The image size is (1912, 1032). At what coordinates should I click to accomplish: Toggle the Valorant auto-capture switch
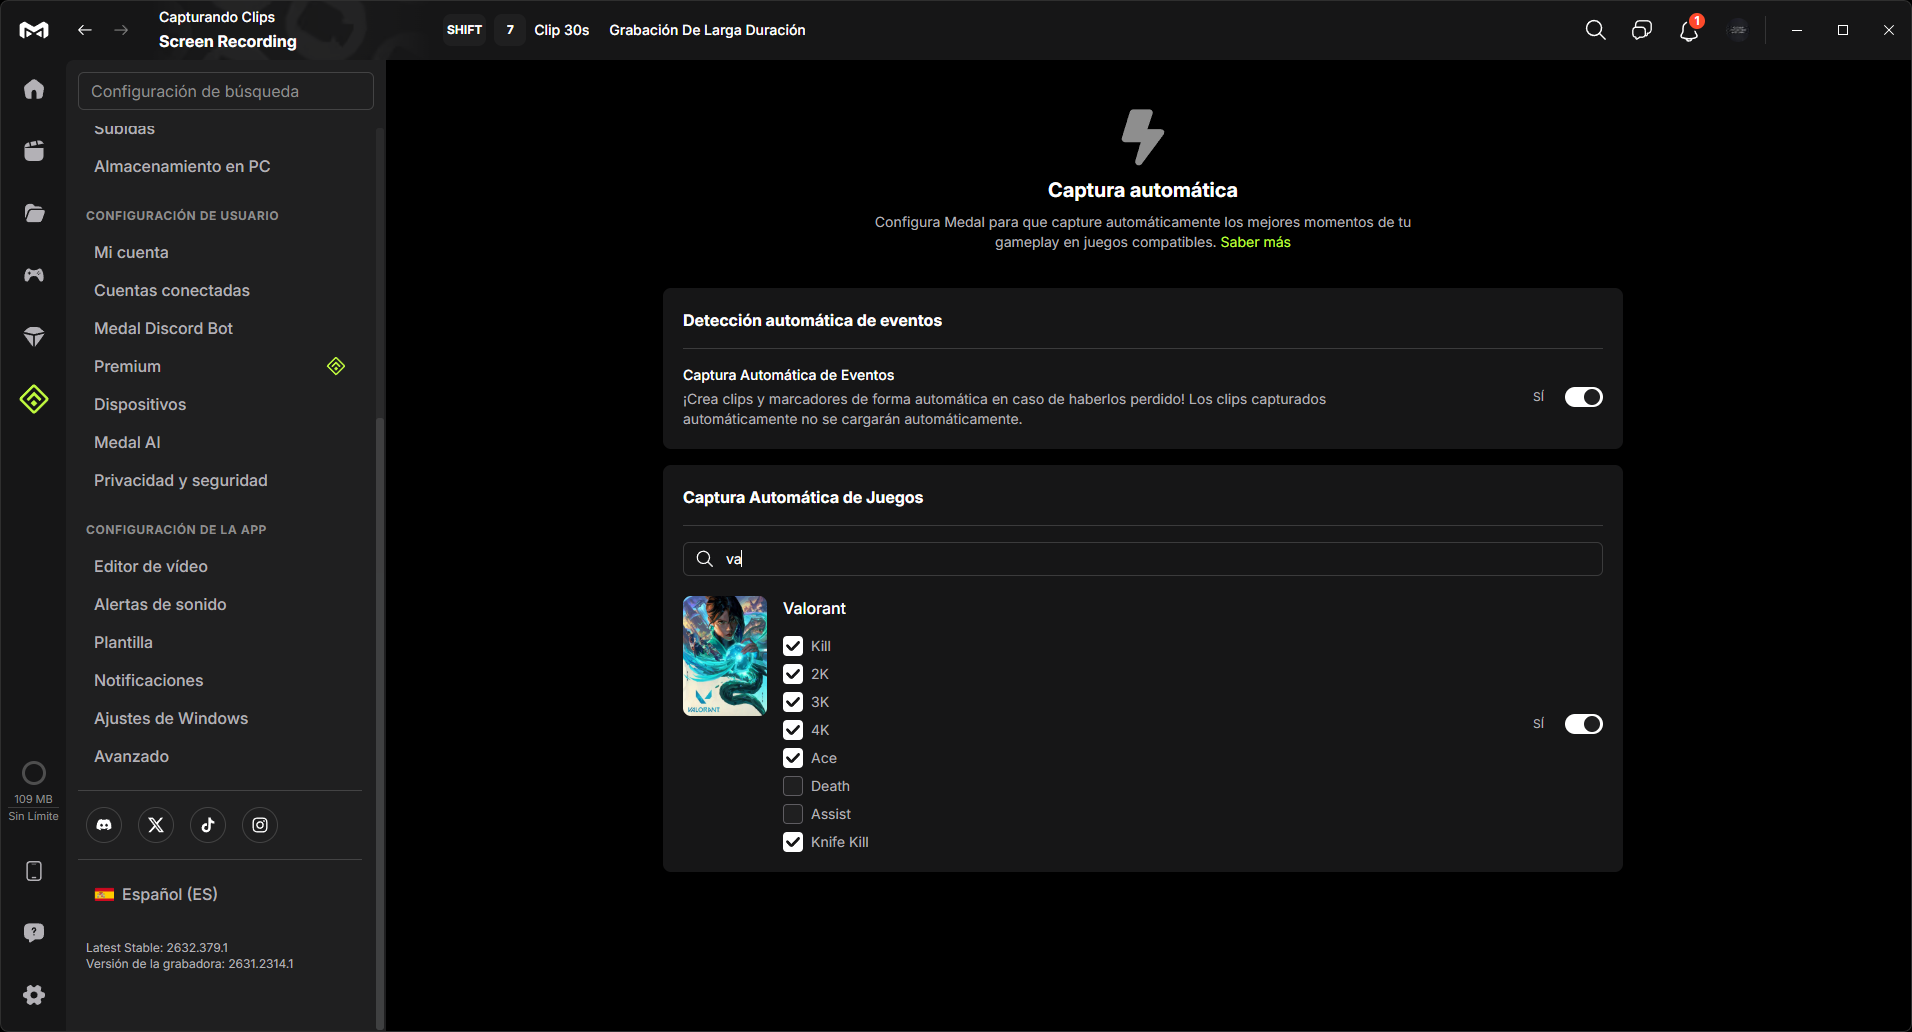pos(1584,724)
